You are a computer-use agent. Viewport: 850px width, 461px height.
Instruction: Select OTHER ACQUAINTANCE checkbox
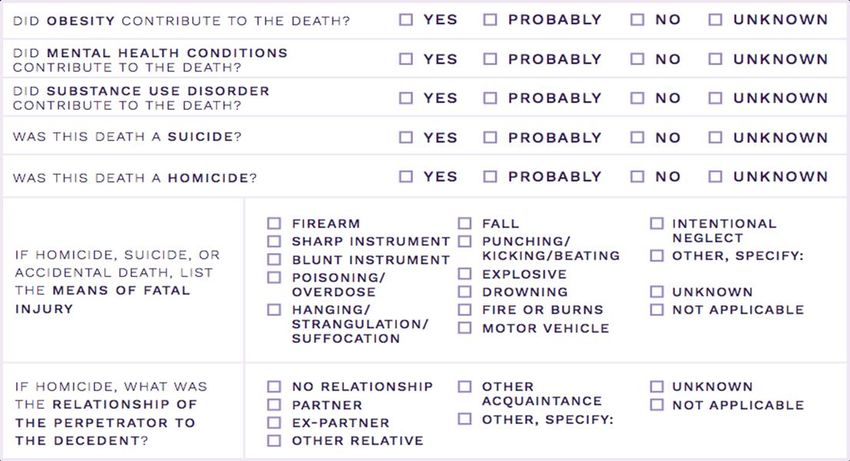[465, 387]
